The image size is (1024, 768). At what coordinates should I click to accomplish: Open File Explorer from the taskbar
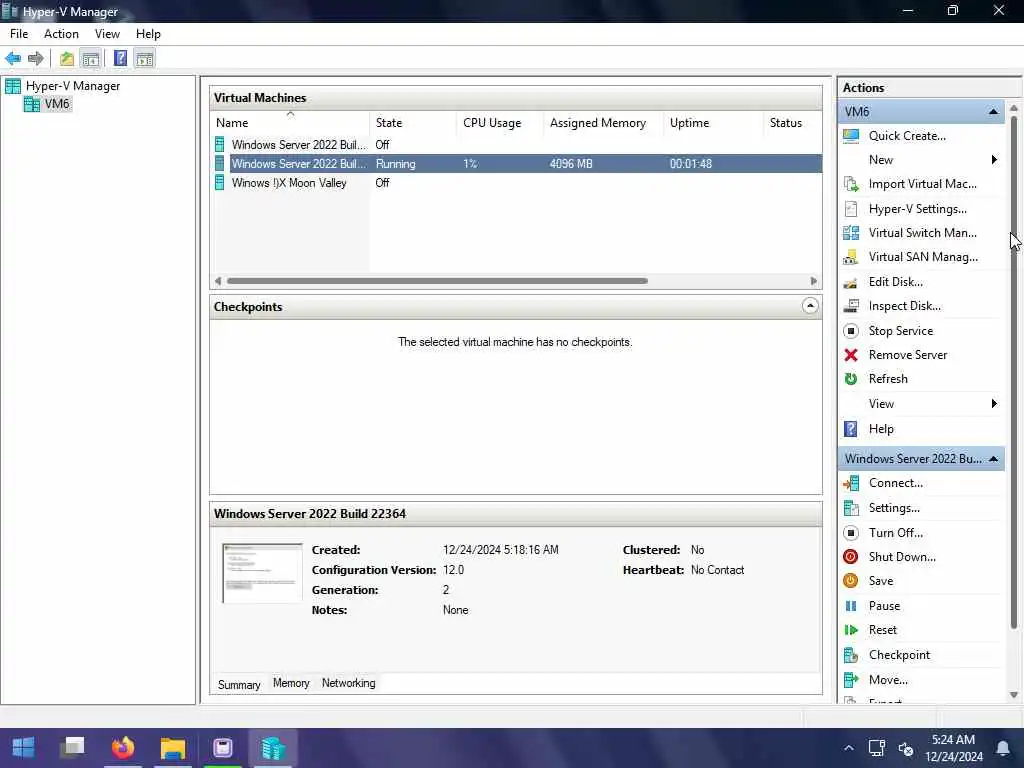pos(173,747)
